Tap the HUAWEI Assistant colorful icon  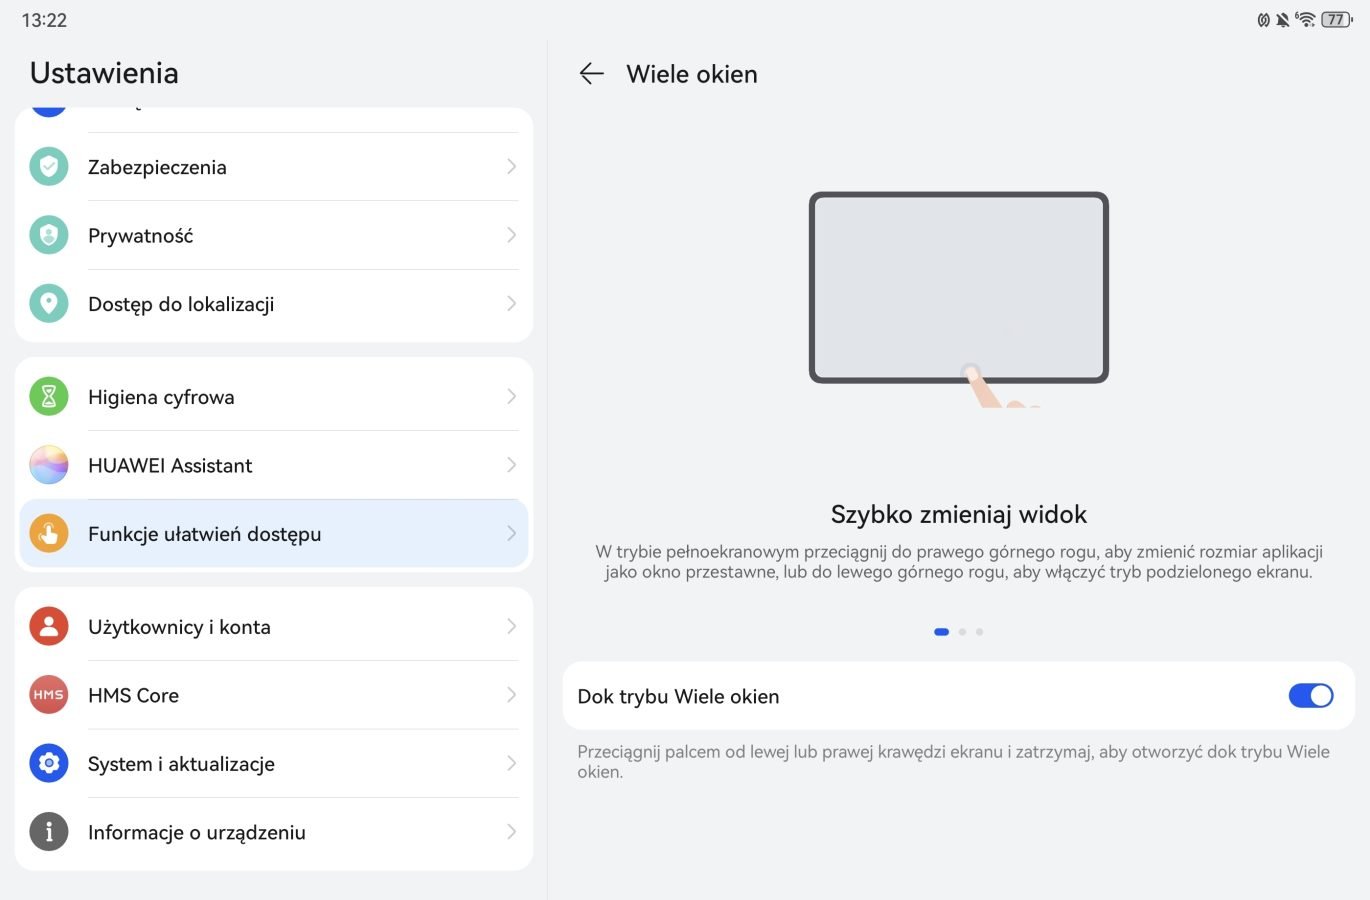(x=49, y=465)
